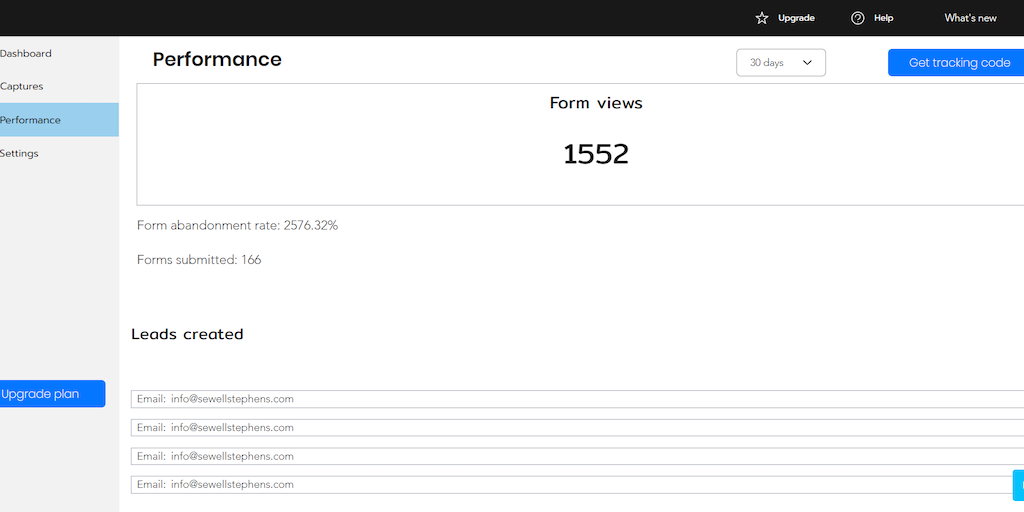
Task: Open the Help text link
Action: click(x=883, y=18)
